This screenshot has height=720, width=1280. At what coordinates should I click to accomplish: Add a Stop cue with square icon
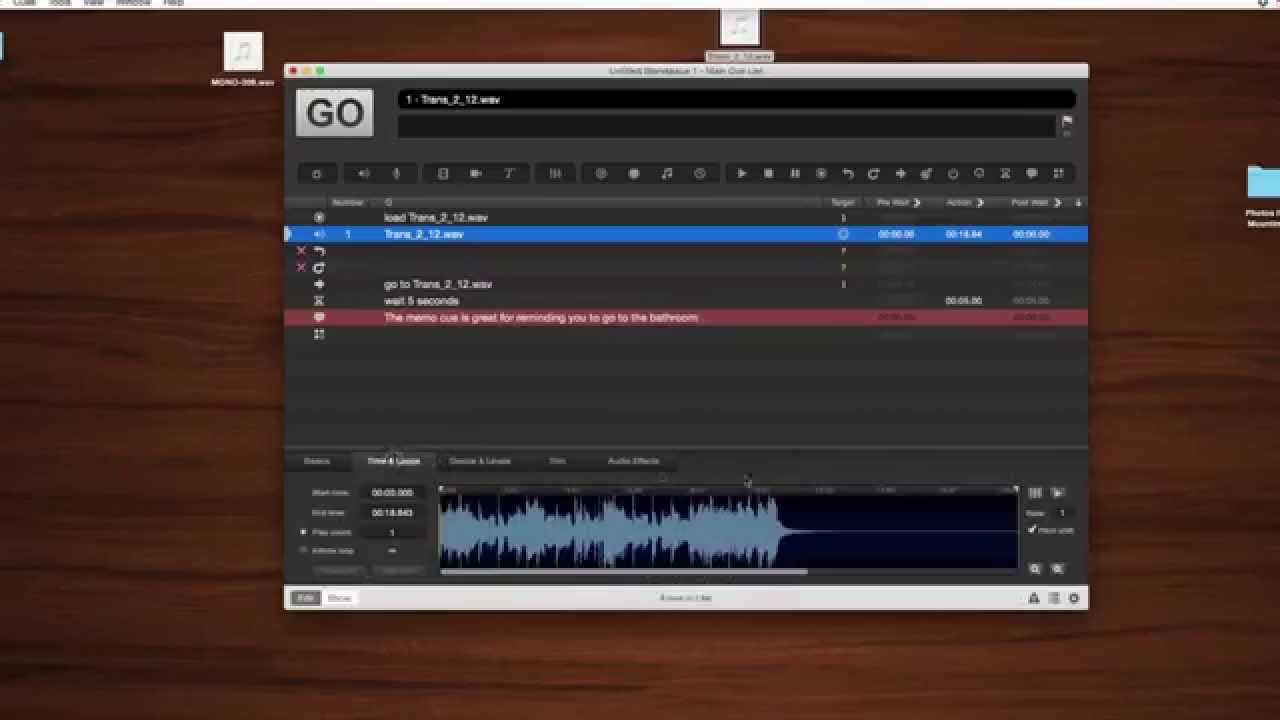pyautogui.click(x=768, y=174)
